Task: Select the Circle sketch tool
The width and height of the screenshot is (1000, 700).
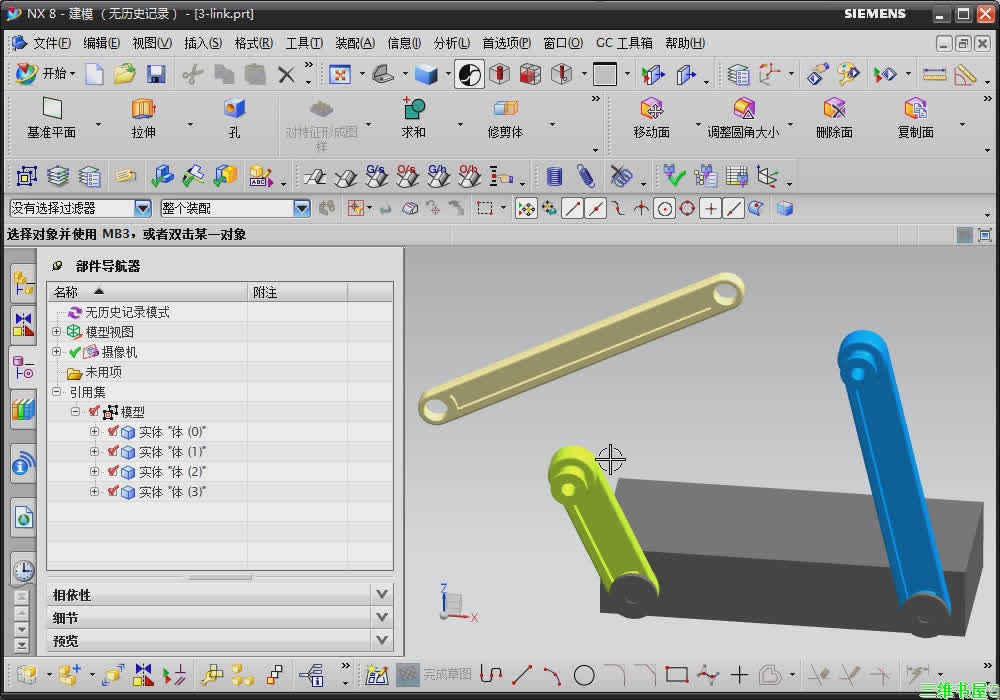Action: click(x=584, y=675)
